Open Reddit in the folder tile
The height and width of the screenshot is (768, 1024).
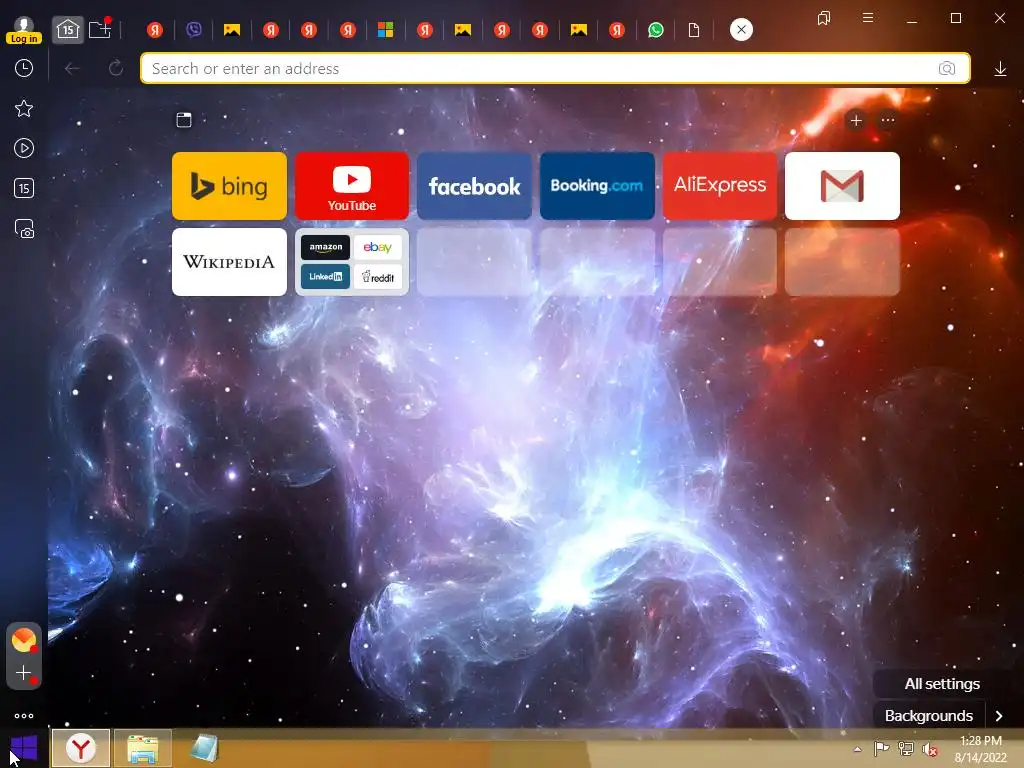coord(377,277)
